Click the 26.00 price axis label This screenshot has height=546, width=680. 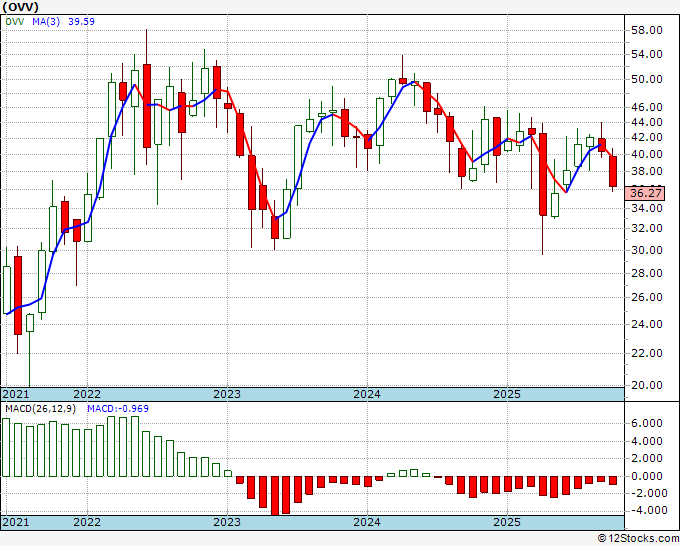[647, 298]
